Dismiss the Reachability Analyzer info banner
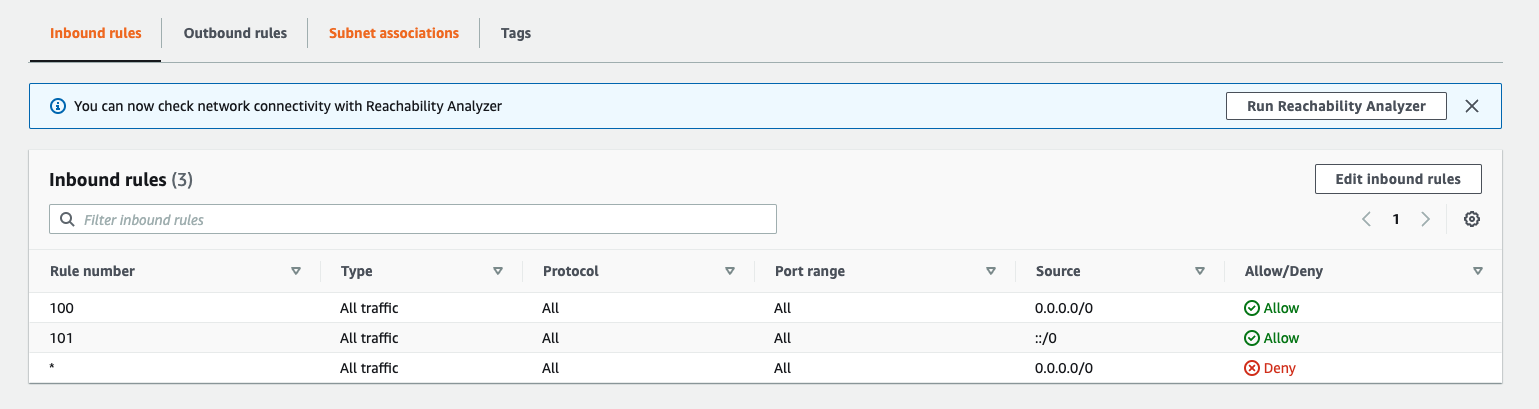 pos(1471,106)
